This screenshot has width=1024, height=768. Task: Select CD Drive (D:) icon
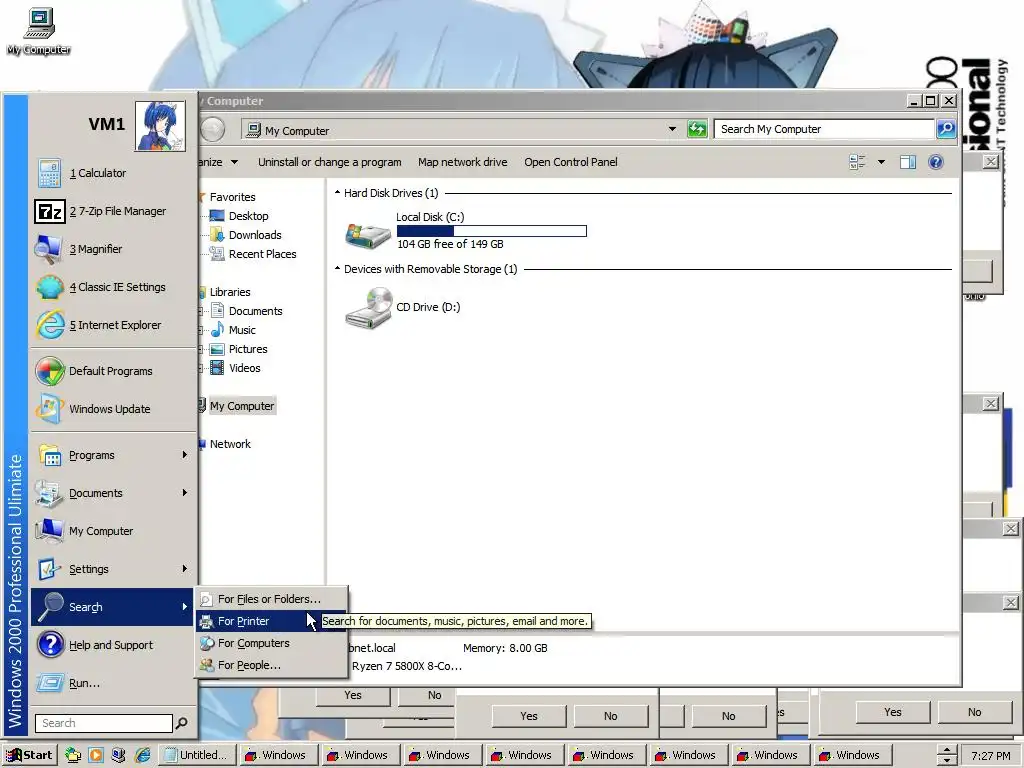pyautogui.click(x=368, y=308)
